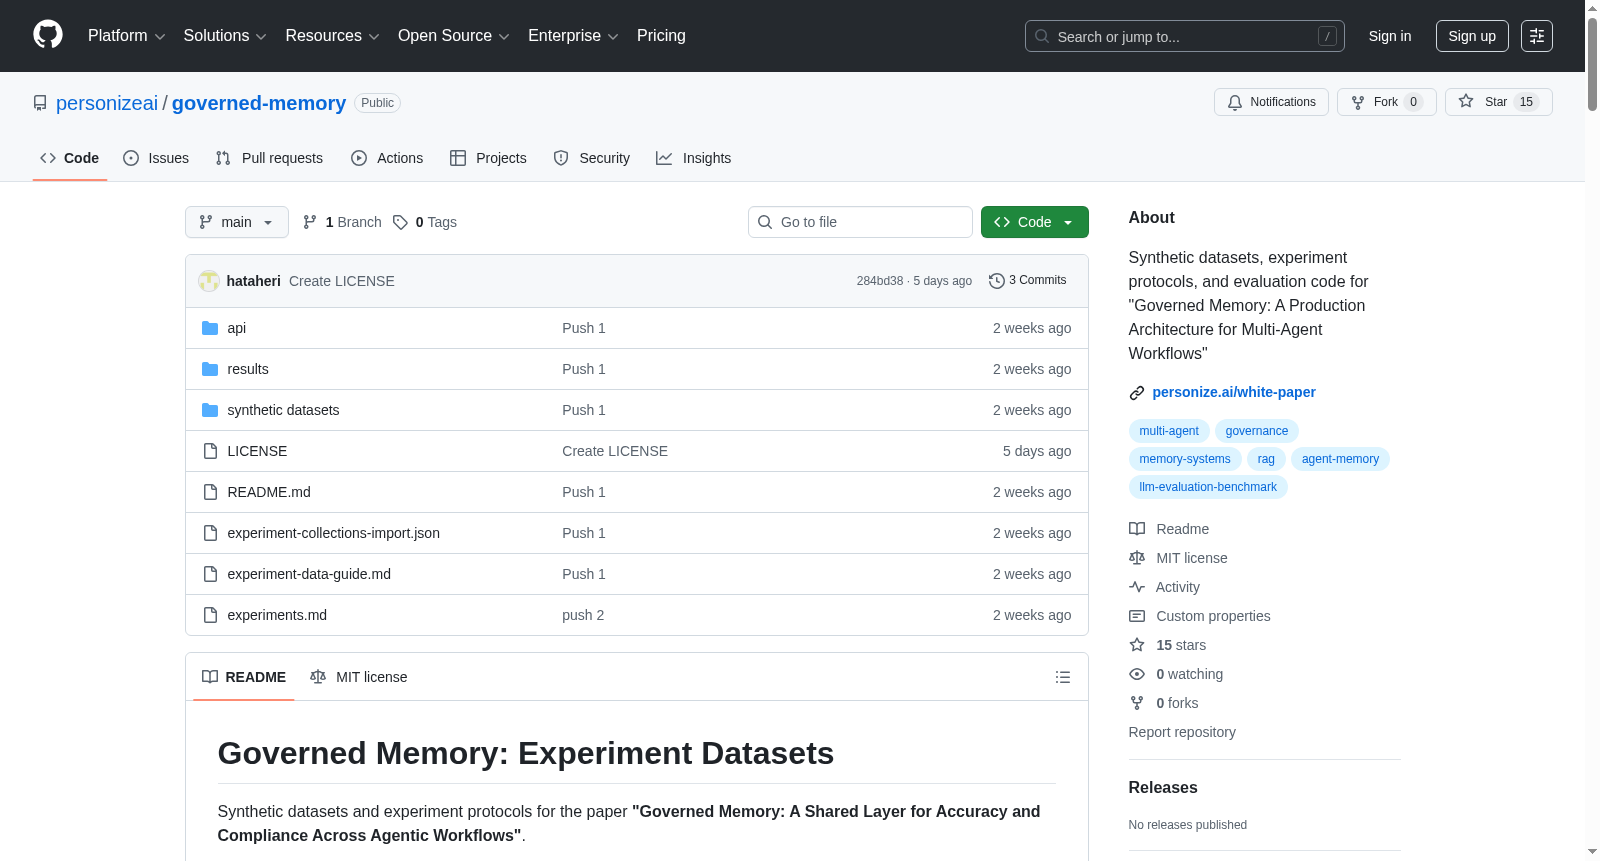1600x861 pixels.
Task: Open the personize.ai/white-paper link
Action: tap(1234, 392)
